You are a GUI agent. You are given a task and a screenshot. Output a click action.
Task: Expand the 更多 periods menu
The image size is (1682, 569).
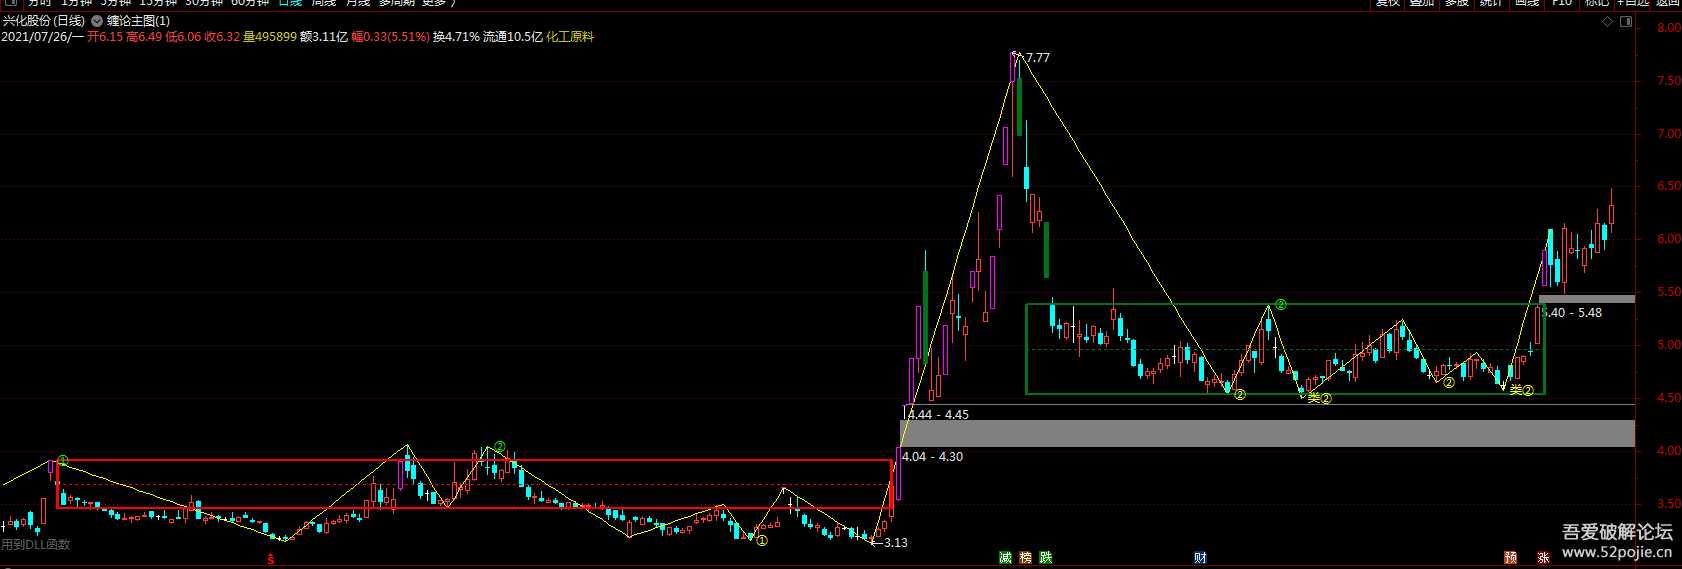click(x=435, y=3)
